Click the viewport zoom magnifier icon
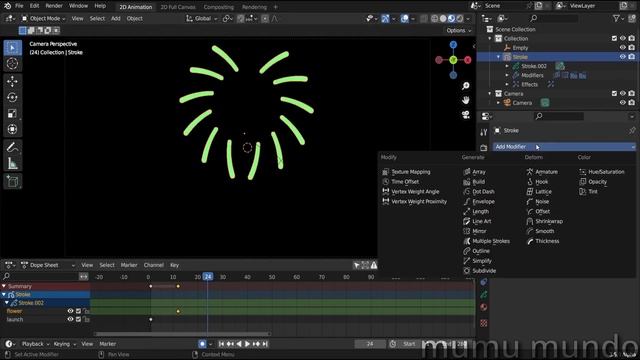This screenshot has height=360, width=640. pyautogui.click(x=465, y=86)
